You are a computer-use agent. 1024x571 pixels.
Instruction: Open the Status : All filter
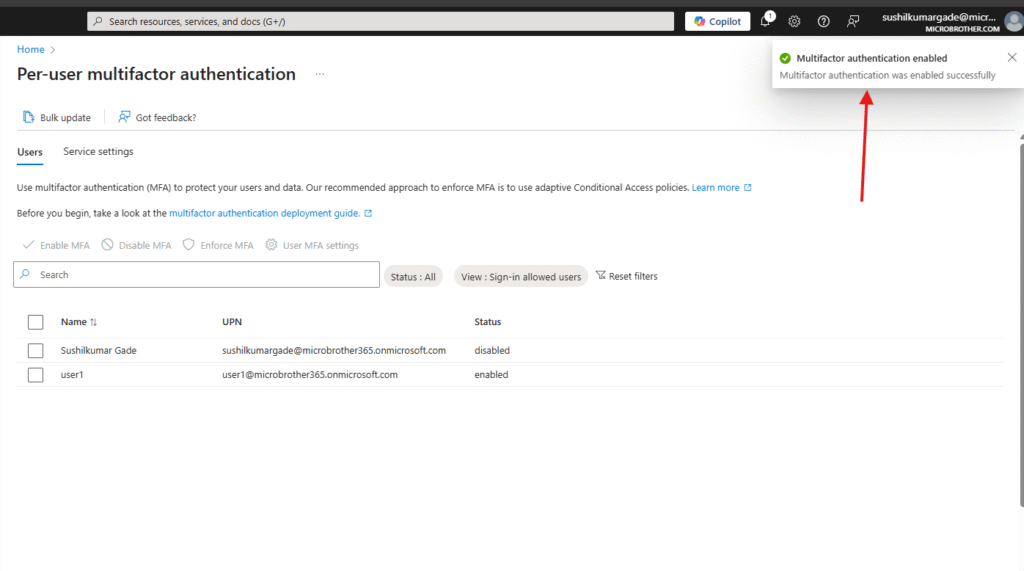pyautogui.click(x=413, y=277)
